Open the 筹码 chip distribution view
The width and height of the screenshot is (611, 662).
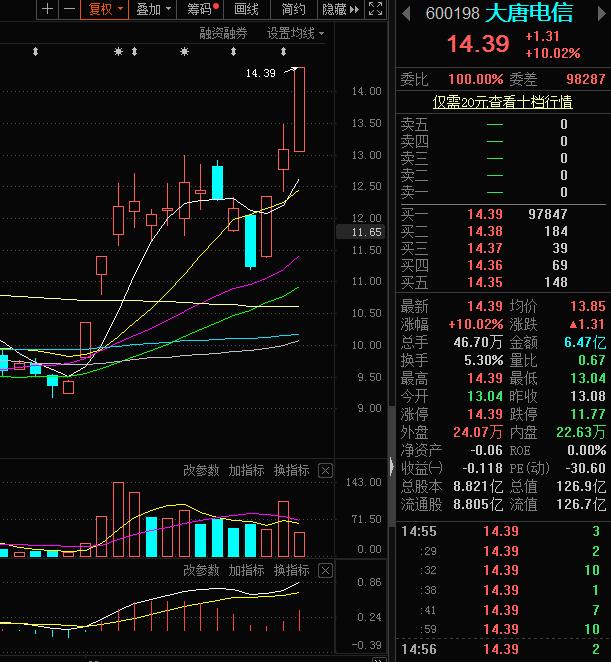201,9
